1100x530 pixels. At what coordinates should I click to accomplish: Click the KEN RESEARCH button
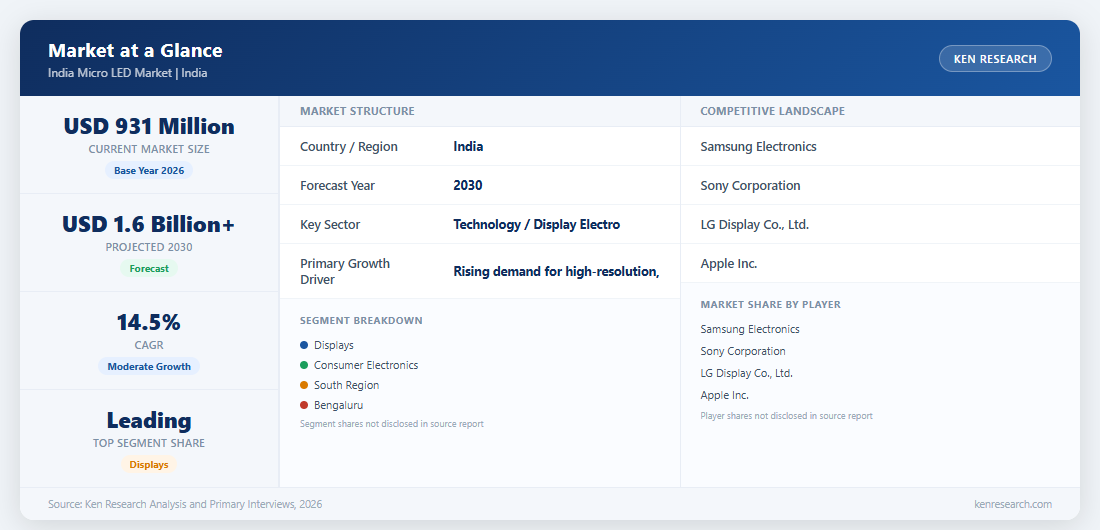995,59
